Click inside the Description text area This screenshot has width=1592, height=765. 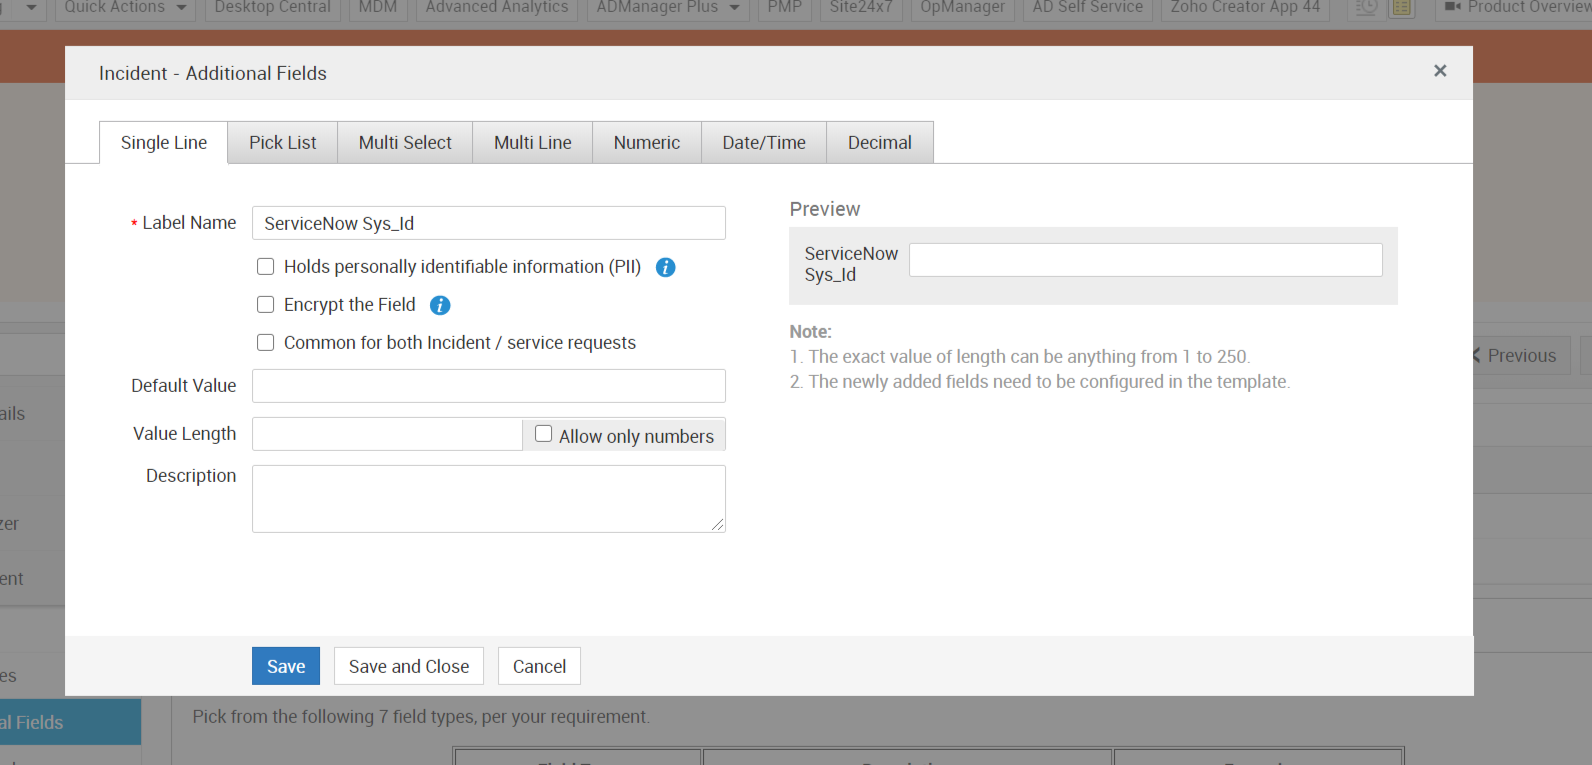click(489, 499)
